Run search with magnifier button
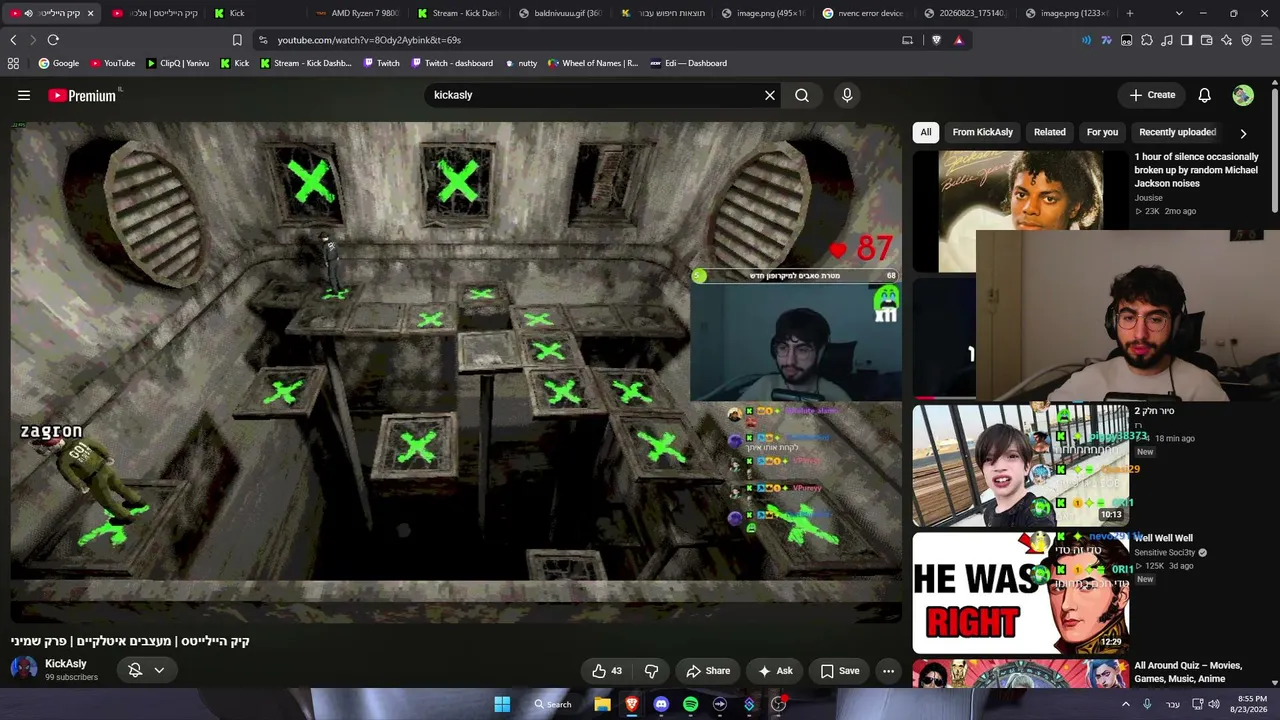Screen dimensions: 1280x720 (802, 95)
